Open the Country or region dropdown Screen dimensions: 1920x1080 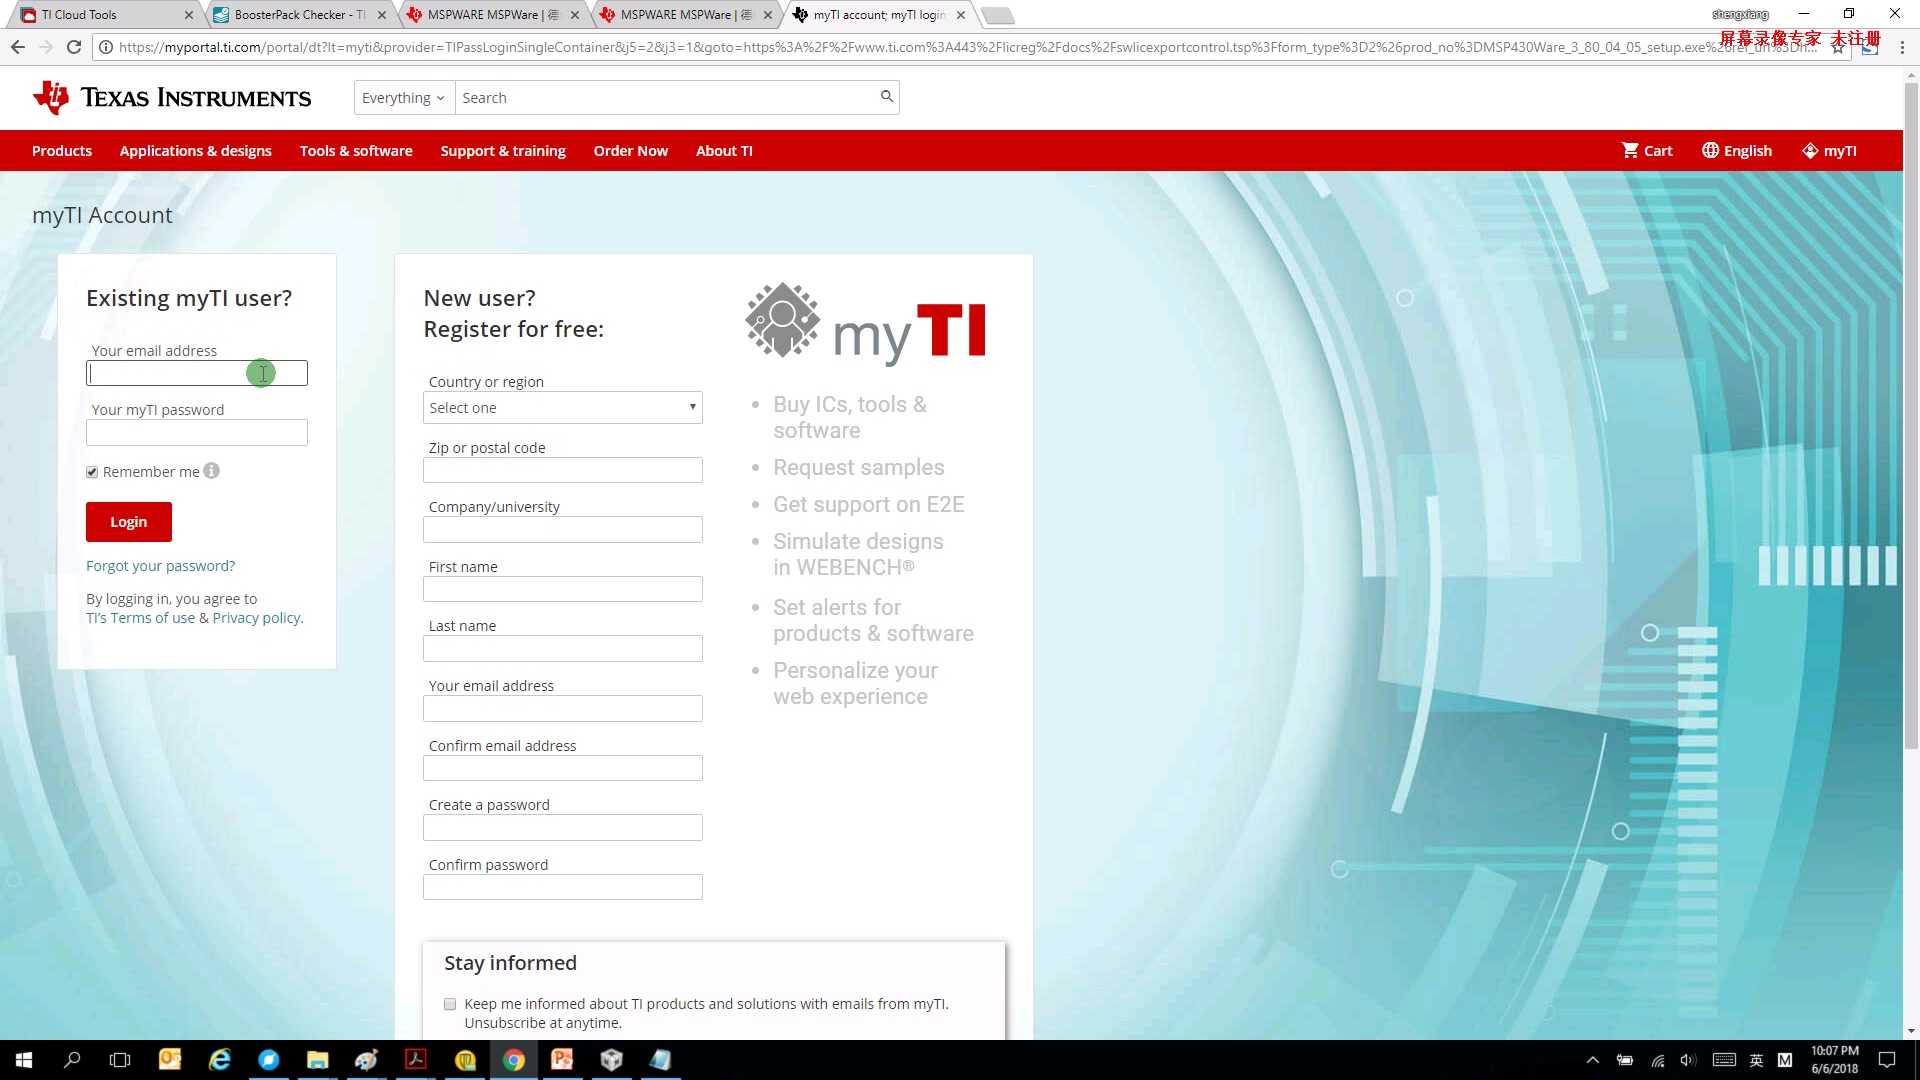(x=562, y=407)
